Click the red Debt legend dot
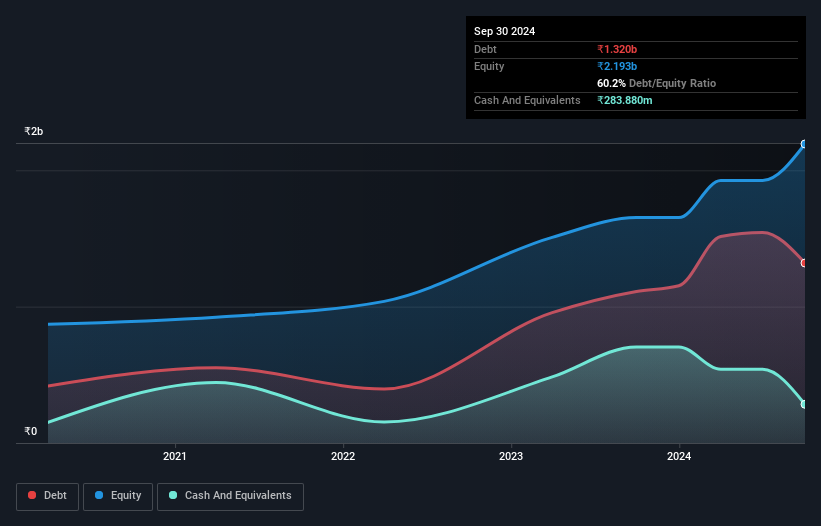The width and height of the screenshot is (821, 526). pos(32,495)
